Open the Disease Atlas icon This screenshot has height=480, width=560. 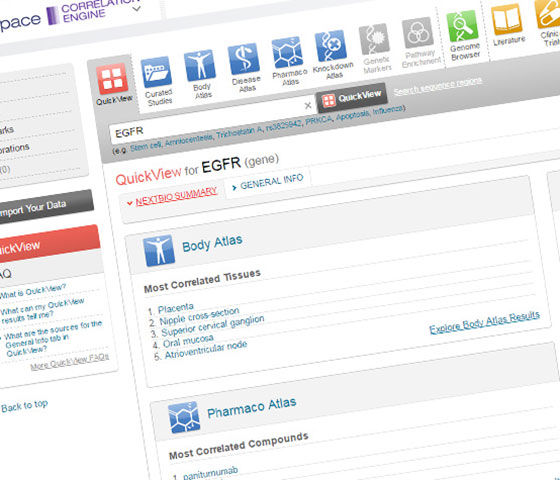coord(244,59)
